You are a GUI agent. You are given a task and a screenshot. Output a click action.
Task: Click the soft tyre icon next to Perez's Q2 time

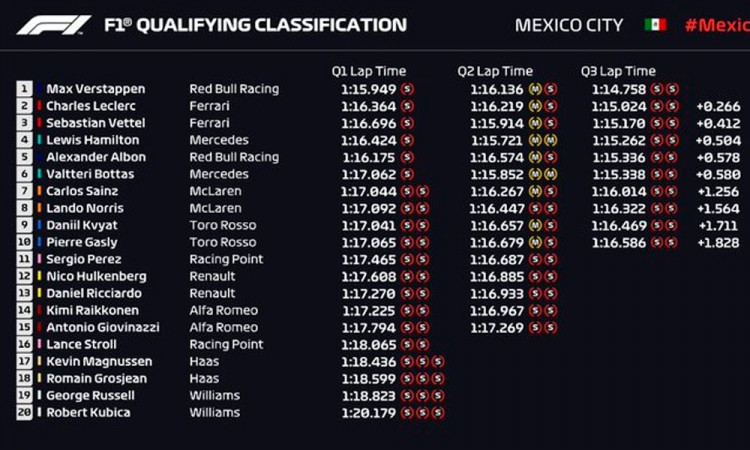coord(535,259)
